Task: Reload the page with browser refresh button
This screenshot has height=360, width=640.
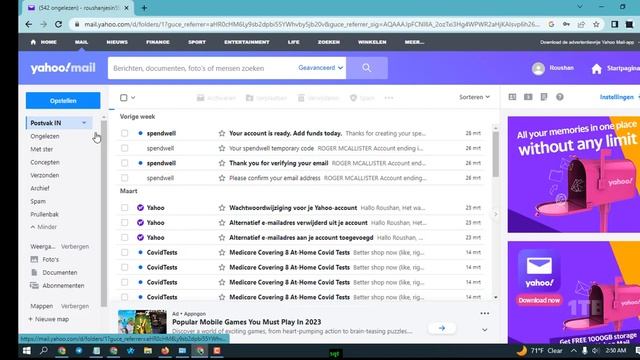Action: pos(58,24)
